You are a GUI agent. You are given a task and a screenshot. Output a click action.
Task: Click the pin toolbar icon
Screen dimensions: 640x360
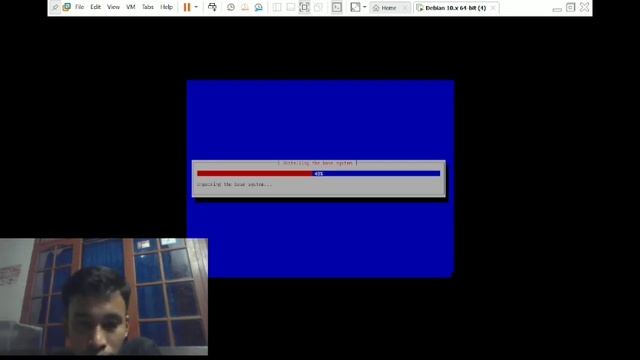coord(55,7)
